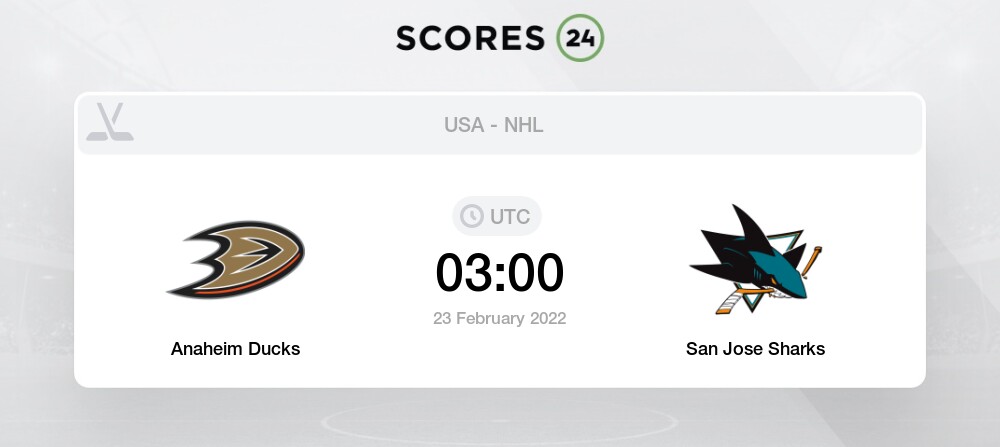This screenshot has height=447, width=1000.
Task: Click the clock icon beside UTC
Action: point(471,216)
